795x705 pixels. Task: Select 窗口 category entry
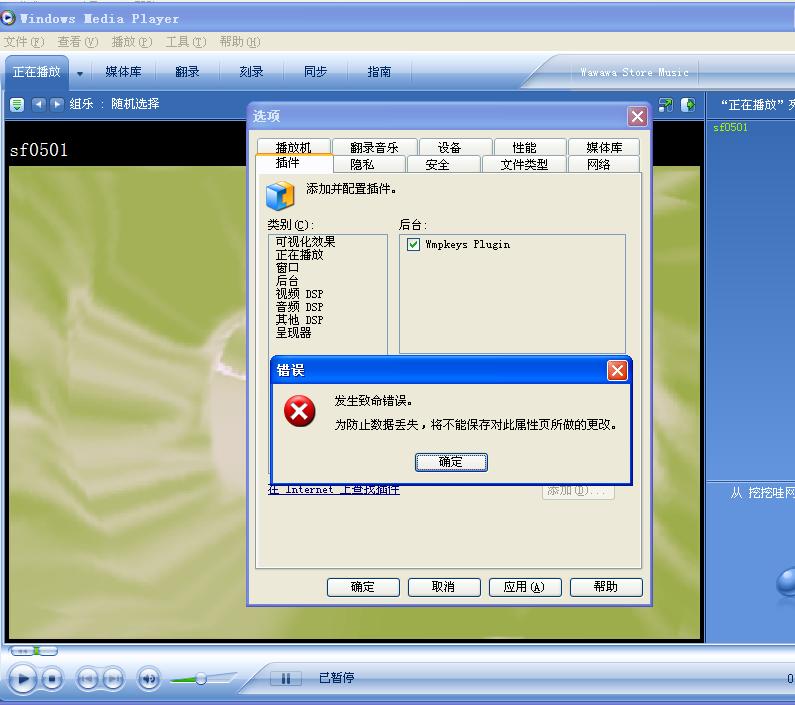287,268
